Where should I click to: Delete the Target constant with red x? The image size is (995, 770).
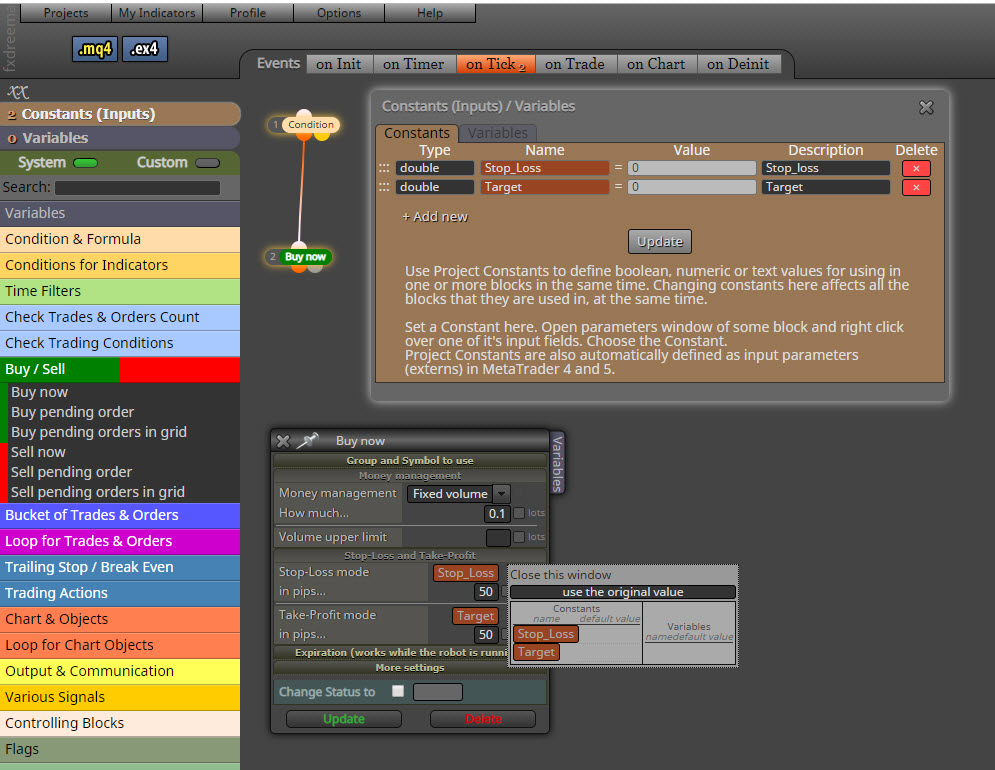[916, 187]
